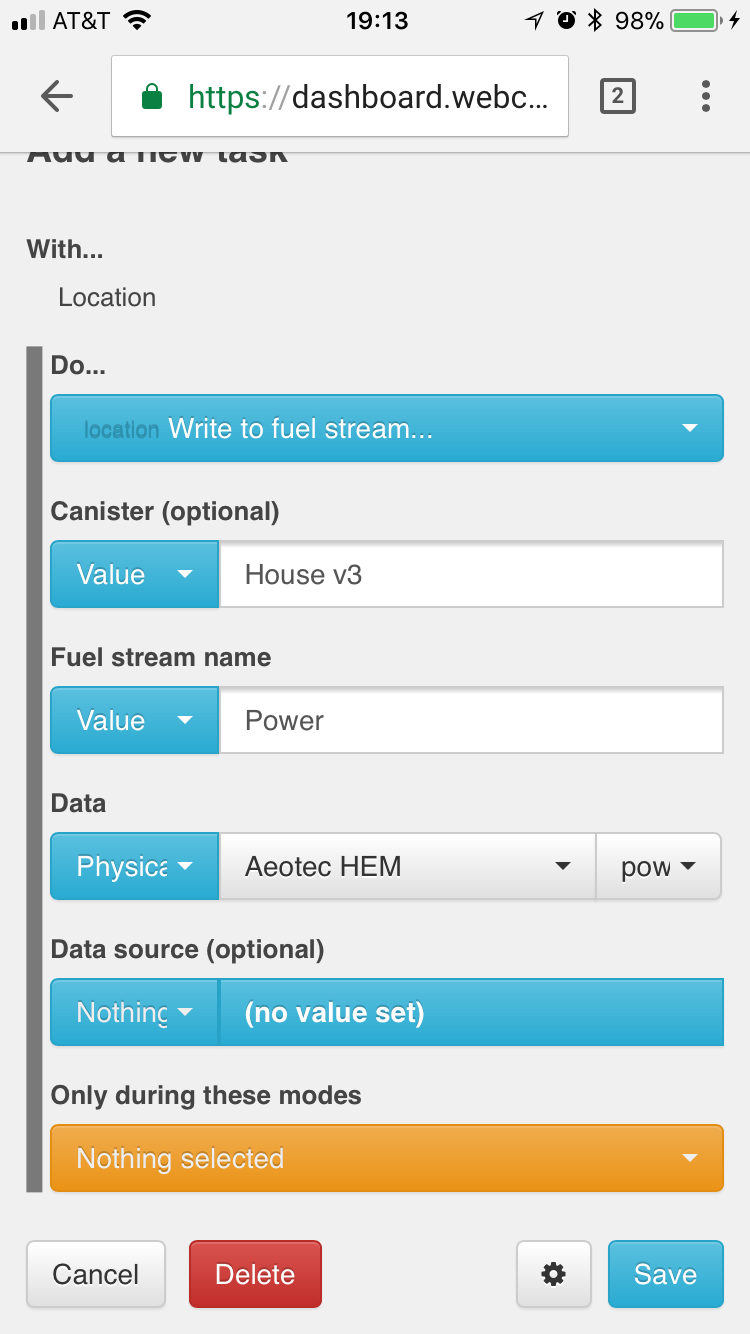Edit the Power fuel stream name field

pos(471,720)
